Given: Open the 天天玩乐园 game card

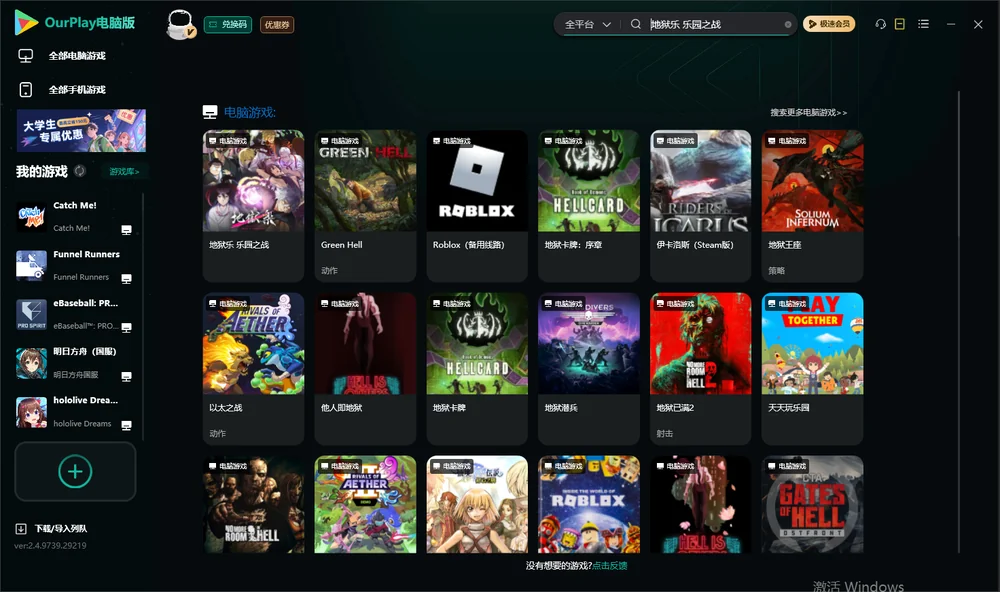Looking at the screenshot, I should (x=812, y=369).
